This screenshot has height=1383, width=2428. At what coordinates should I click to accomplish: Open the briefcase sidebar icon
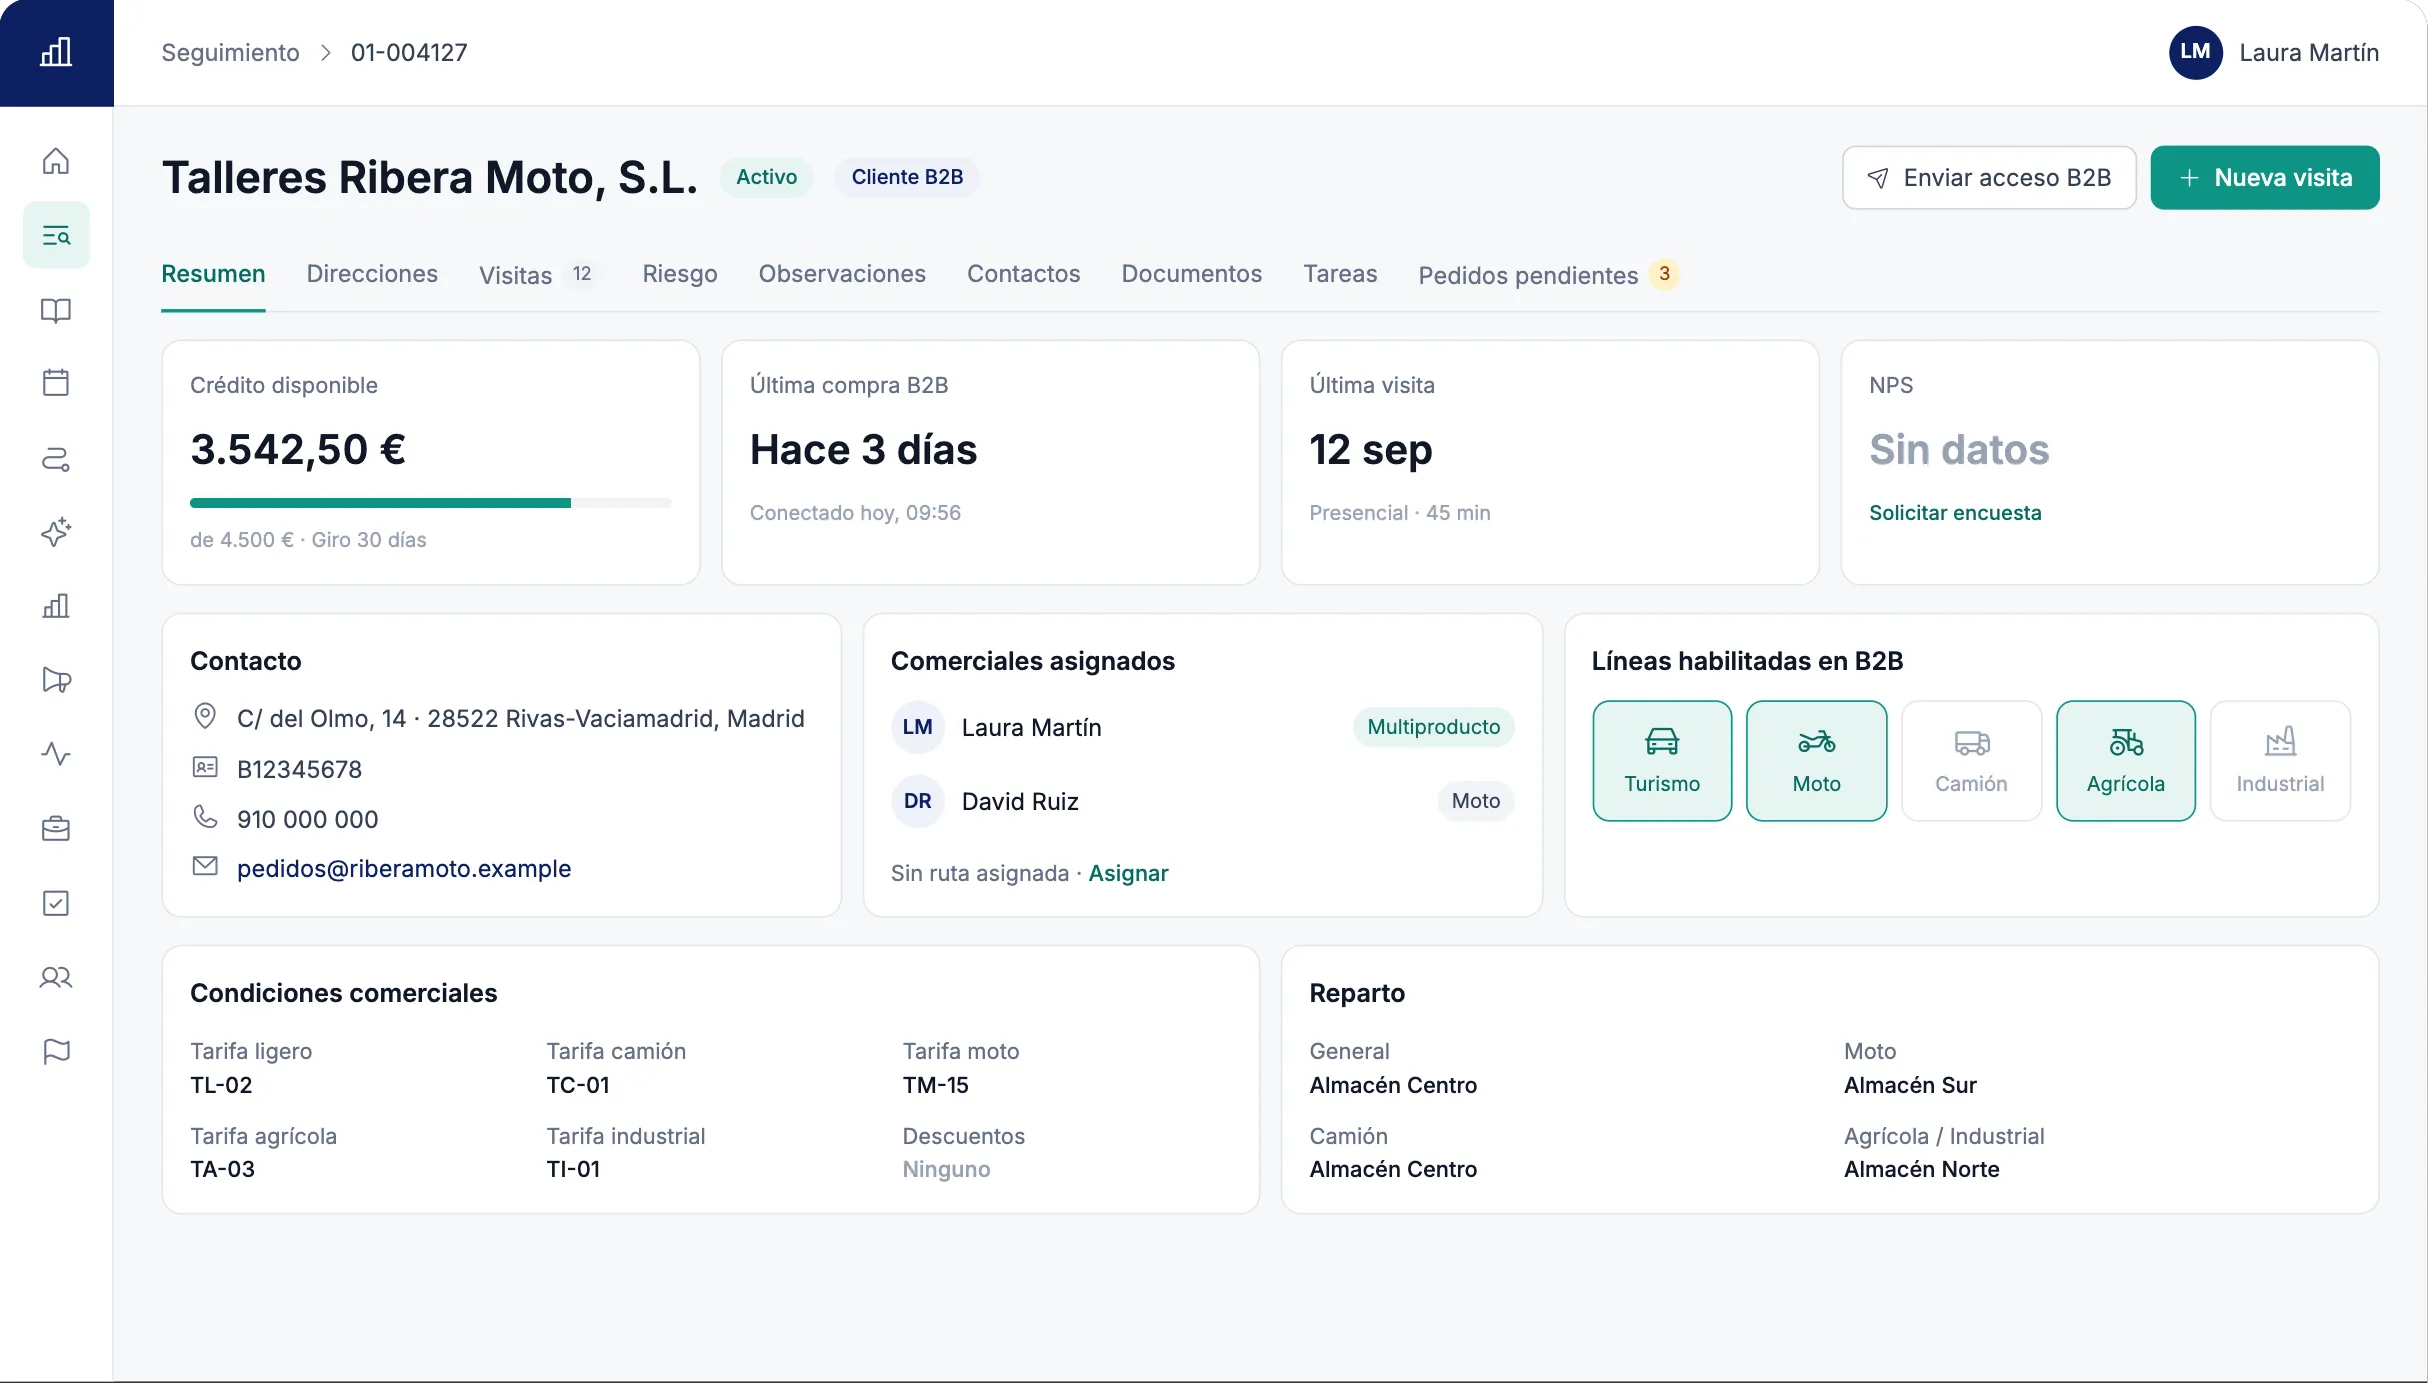point(56,828)
